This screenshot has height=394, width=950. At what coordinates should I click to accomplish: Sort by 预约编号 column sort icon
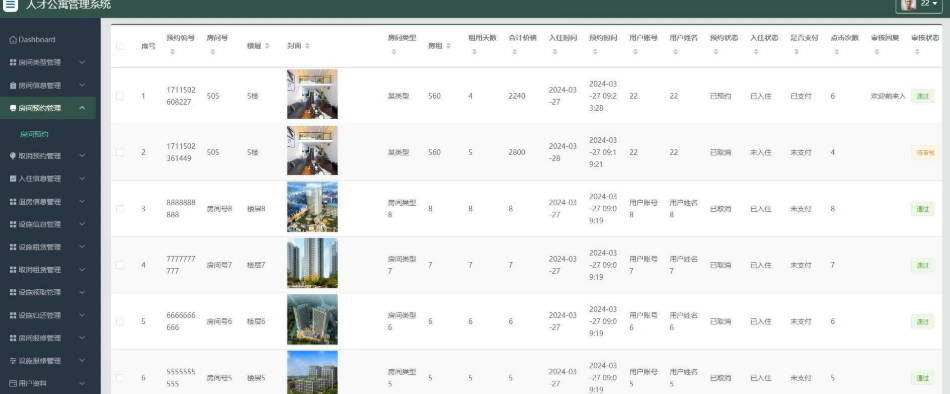pos(172,52)
